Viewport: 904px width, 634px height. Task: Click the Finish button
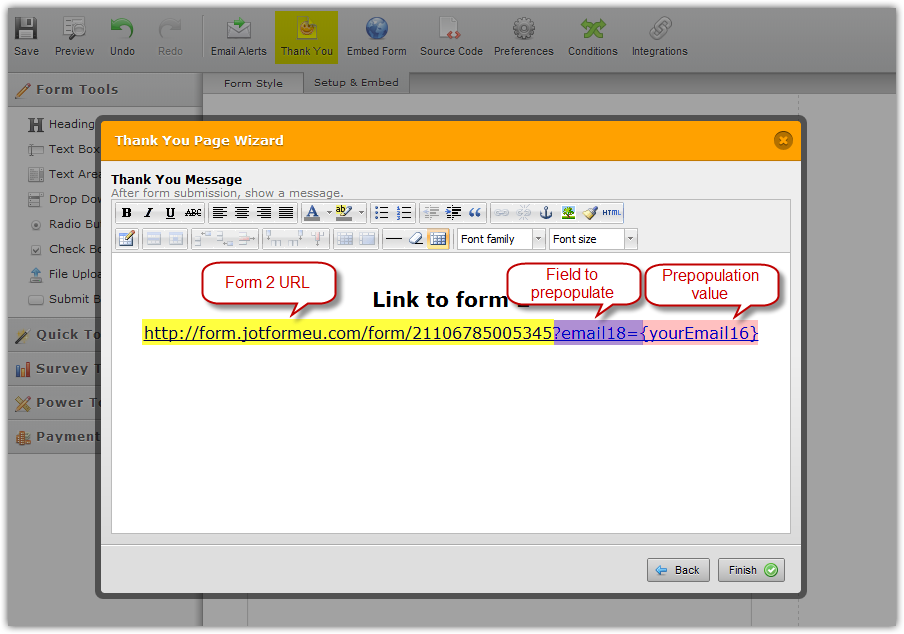pyautogui.click(x=751, y=570)
